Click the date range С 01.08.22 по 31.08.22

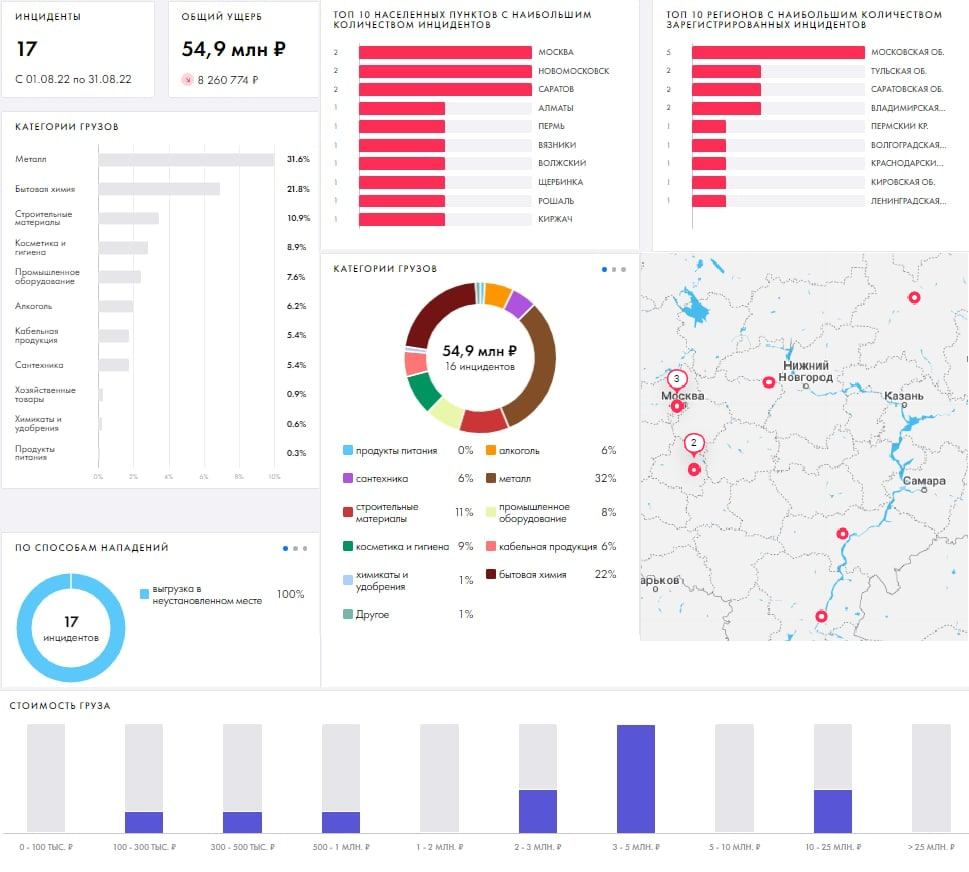(x=74, y=79)
